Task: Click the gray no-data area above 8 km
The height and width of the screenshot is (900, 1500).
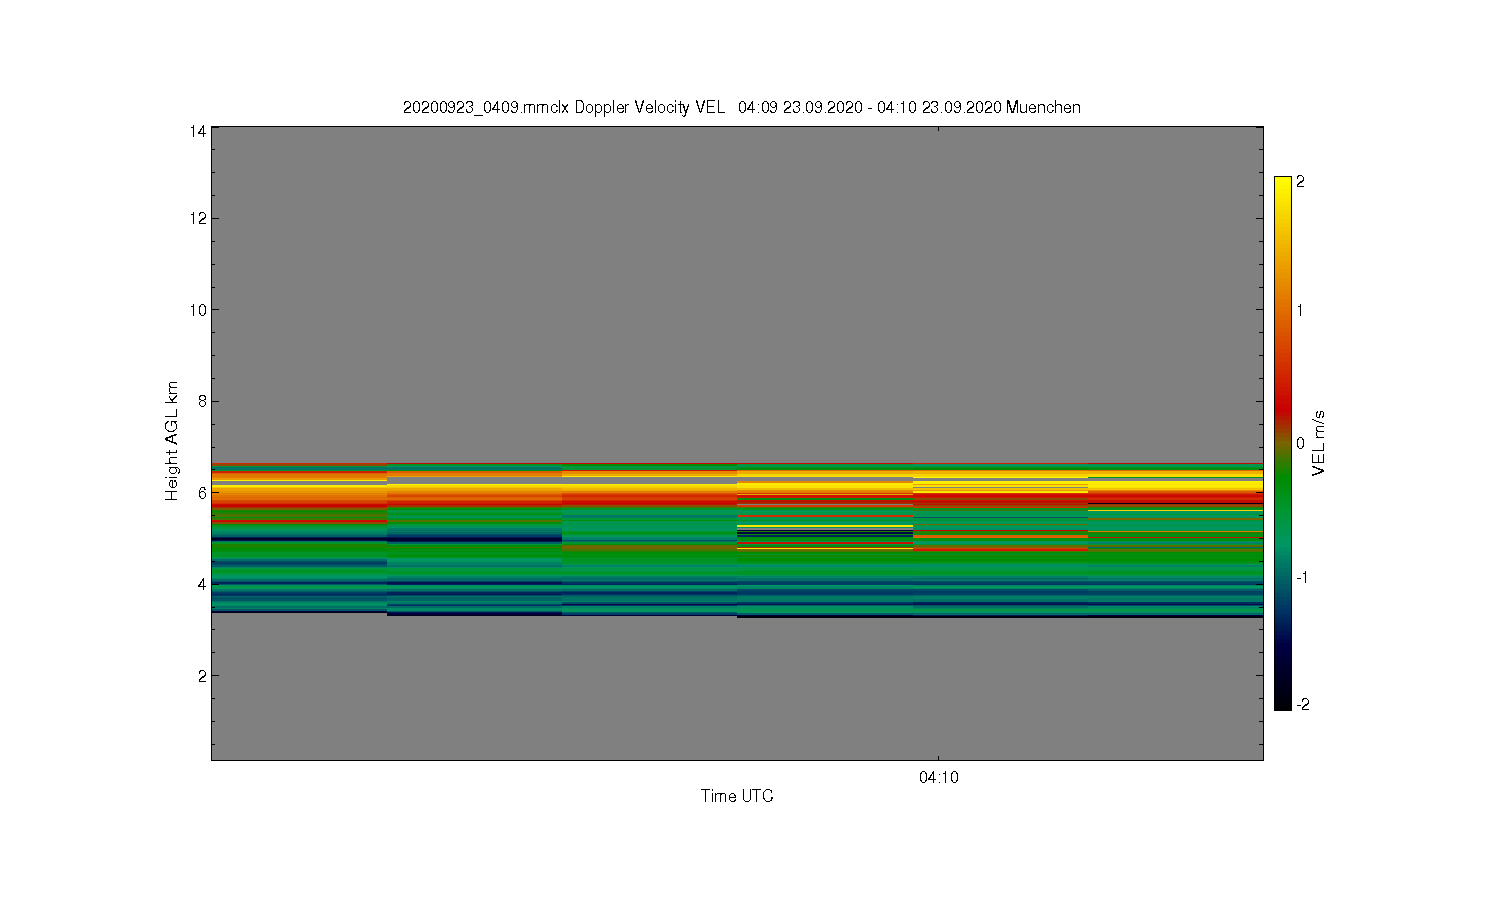Action: click(x=737, y=290)
